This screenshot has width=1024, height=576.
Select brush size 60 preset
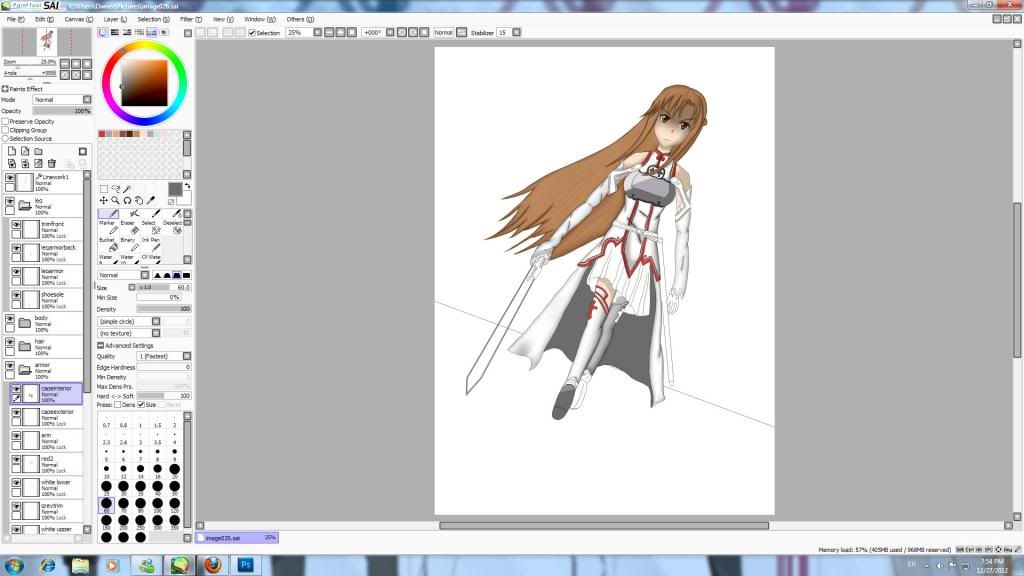click(x=106, y=505)
